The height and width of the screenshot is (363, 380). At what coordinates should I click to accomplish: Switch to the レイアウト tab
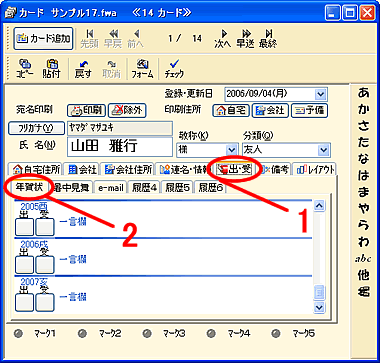315,169
